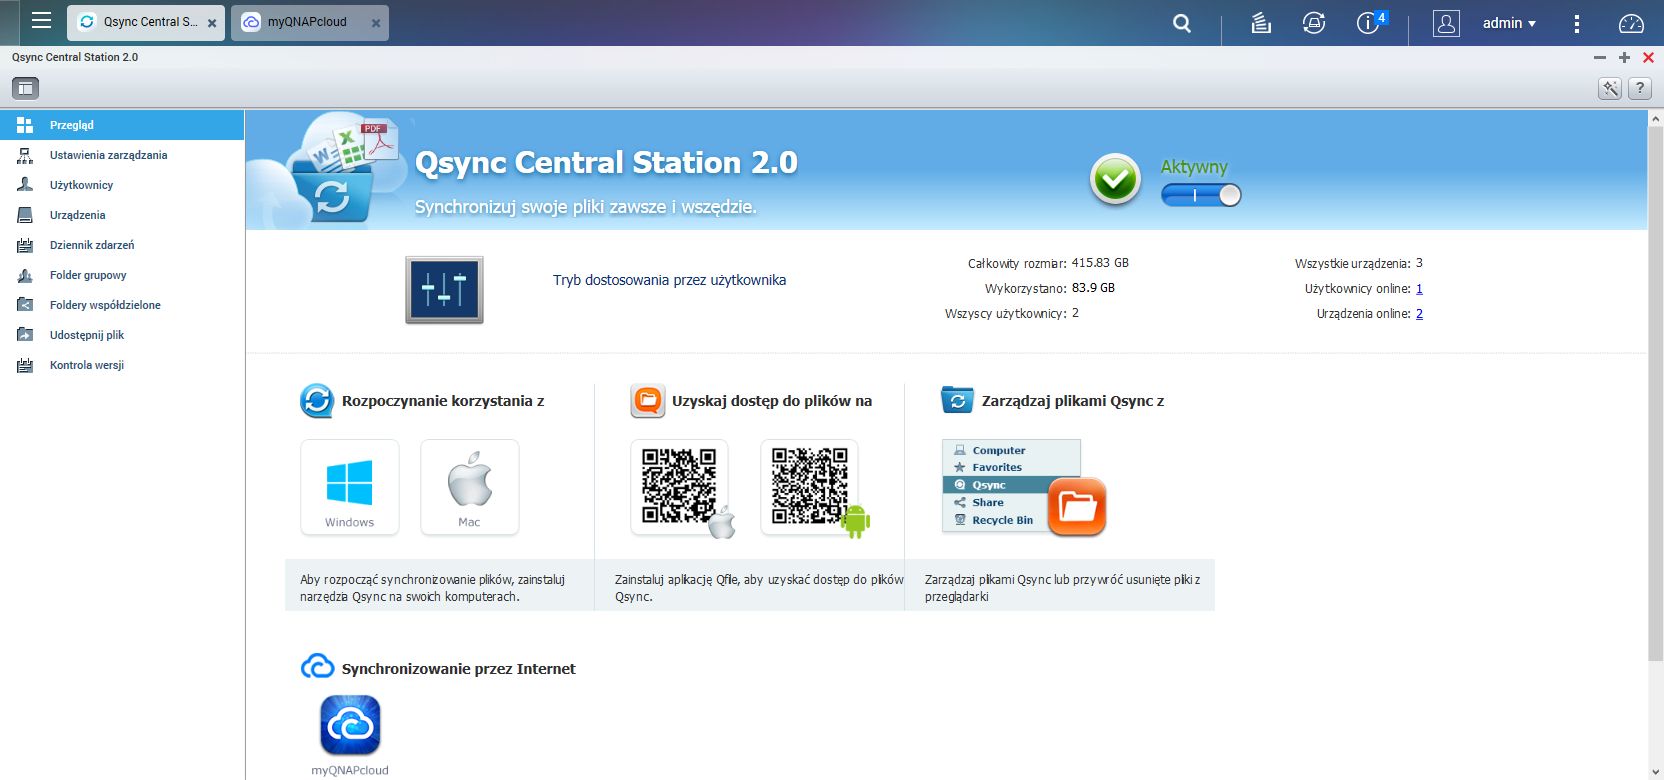Click the green active status checkmark

pos(1115,180)
